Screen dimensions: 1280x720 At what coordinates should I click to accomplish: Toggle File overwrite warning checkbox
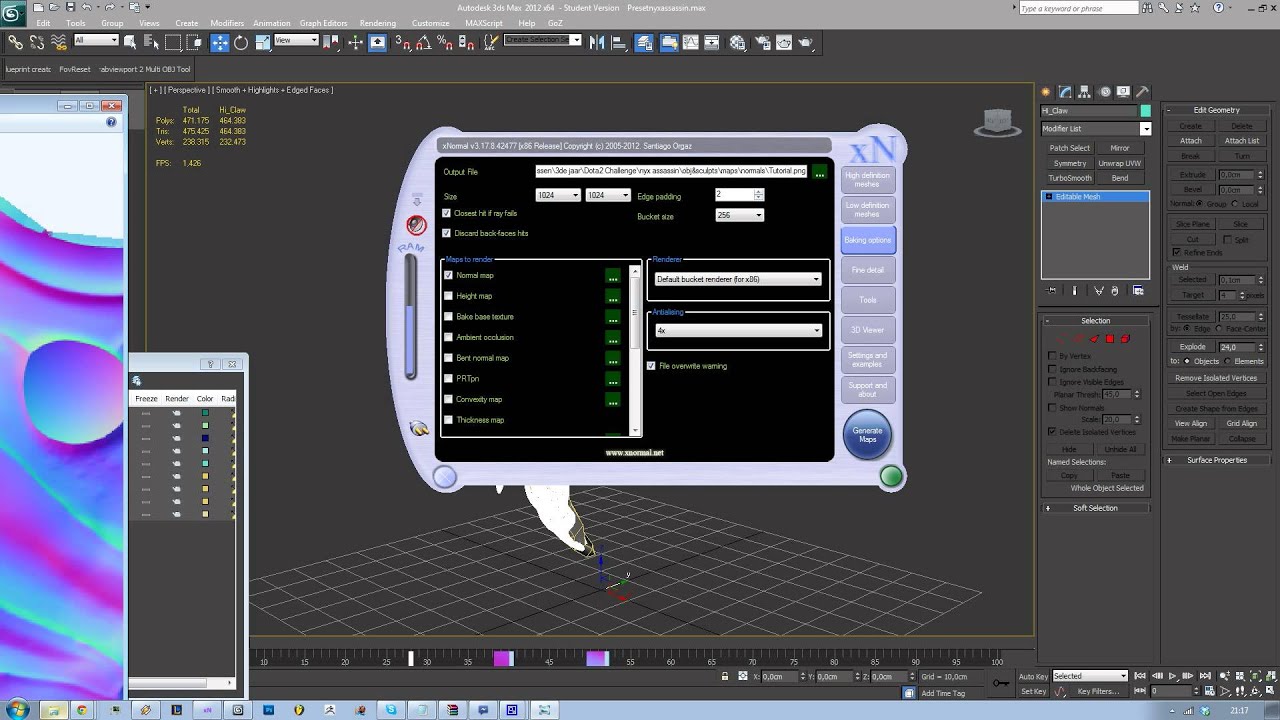pos(651,366)
